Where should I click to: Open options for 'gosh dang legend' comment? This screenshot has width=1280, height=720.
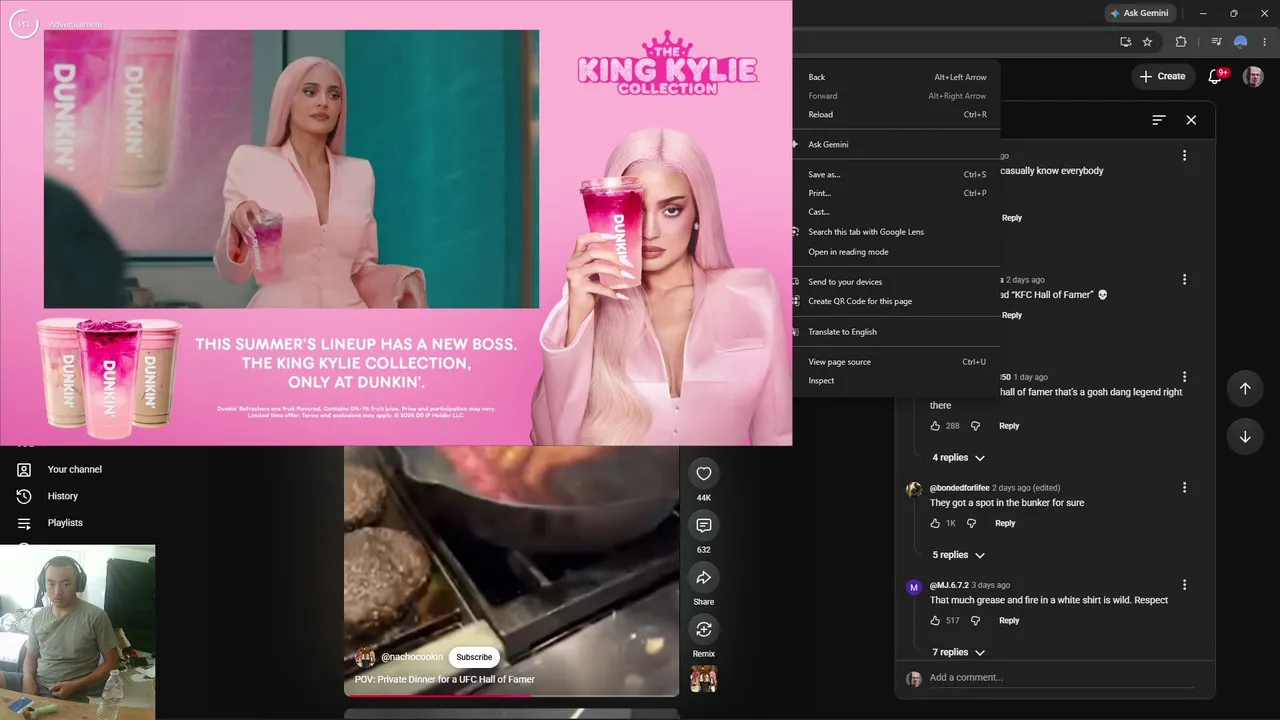tap(1184, 377)
